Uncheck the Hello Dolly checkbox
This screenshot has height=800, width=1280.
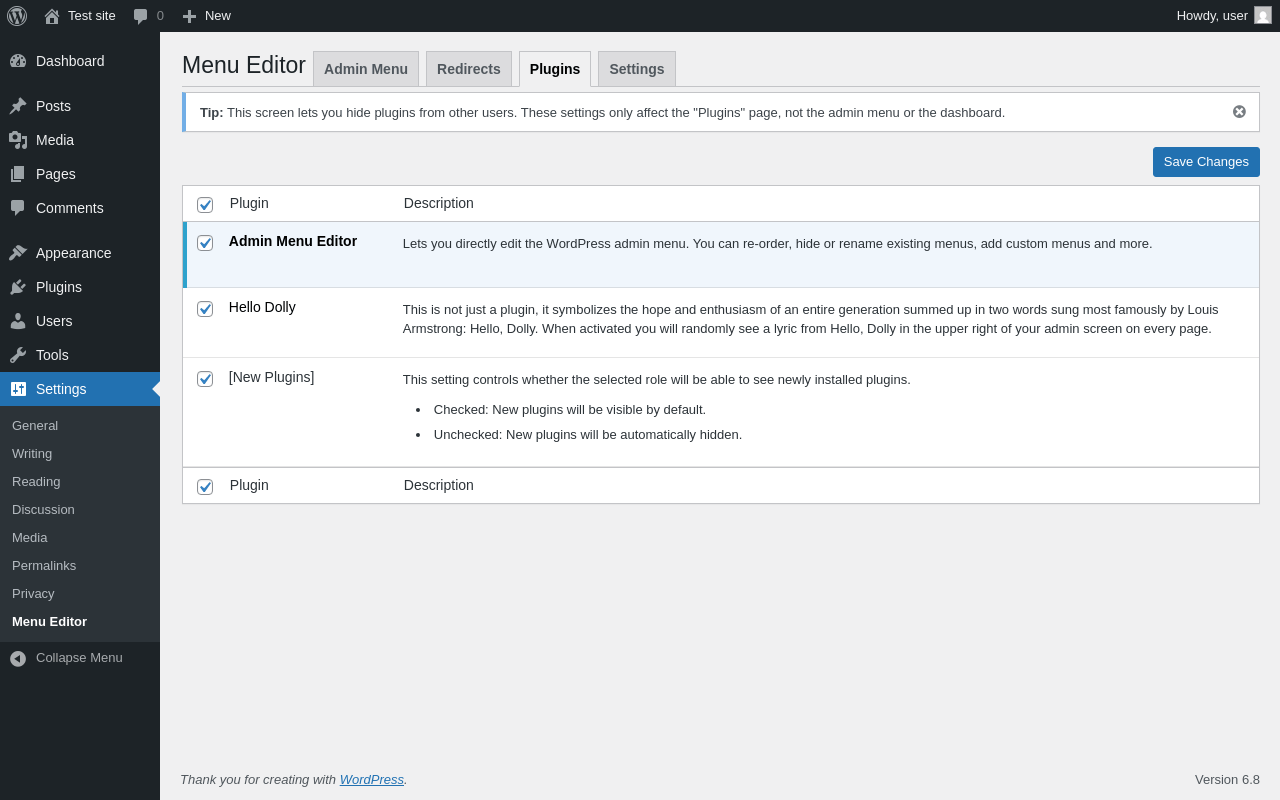click(205, 309)
